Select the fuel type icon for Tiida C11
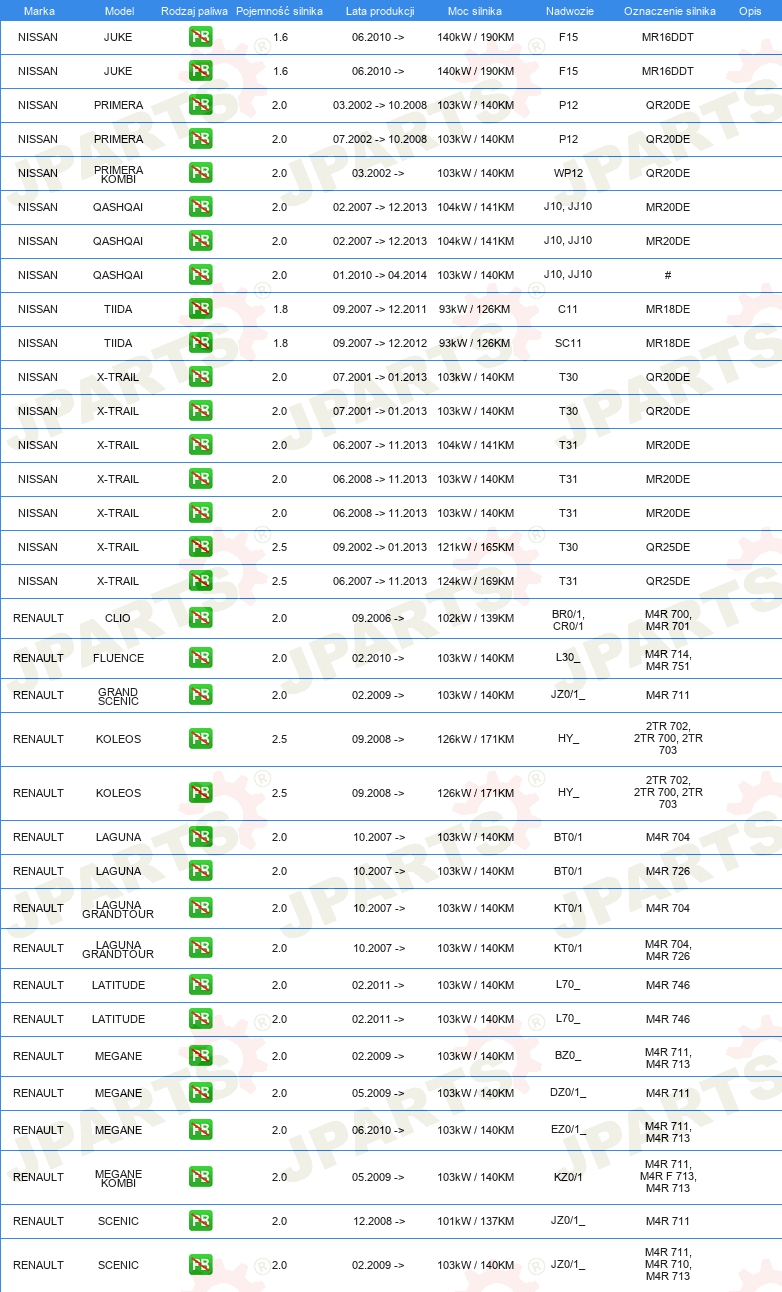This screenshot has width=782, height=1292. pyautogui.click(x=200, y=309)
